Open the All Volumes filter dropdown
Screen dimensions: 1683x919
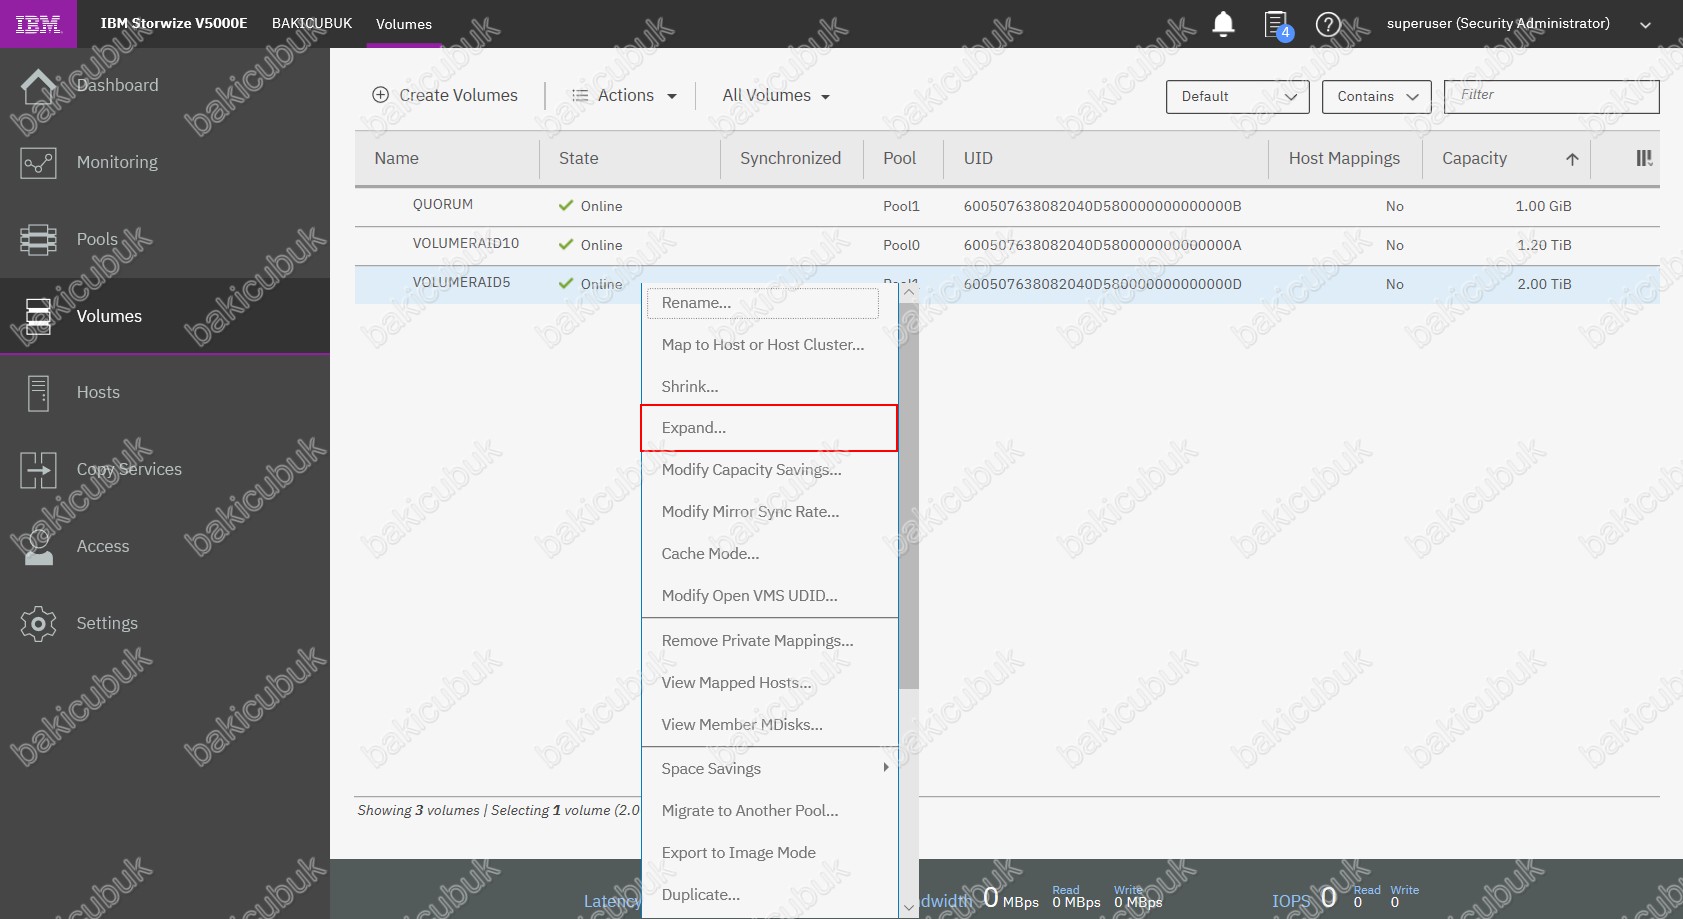(776, 96)
